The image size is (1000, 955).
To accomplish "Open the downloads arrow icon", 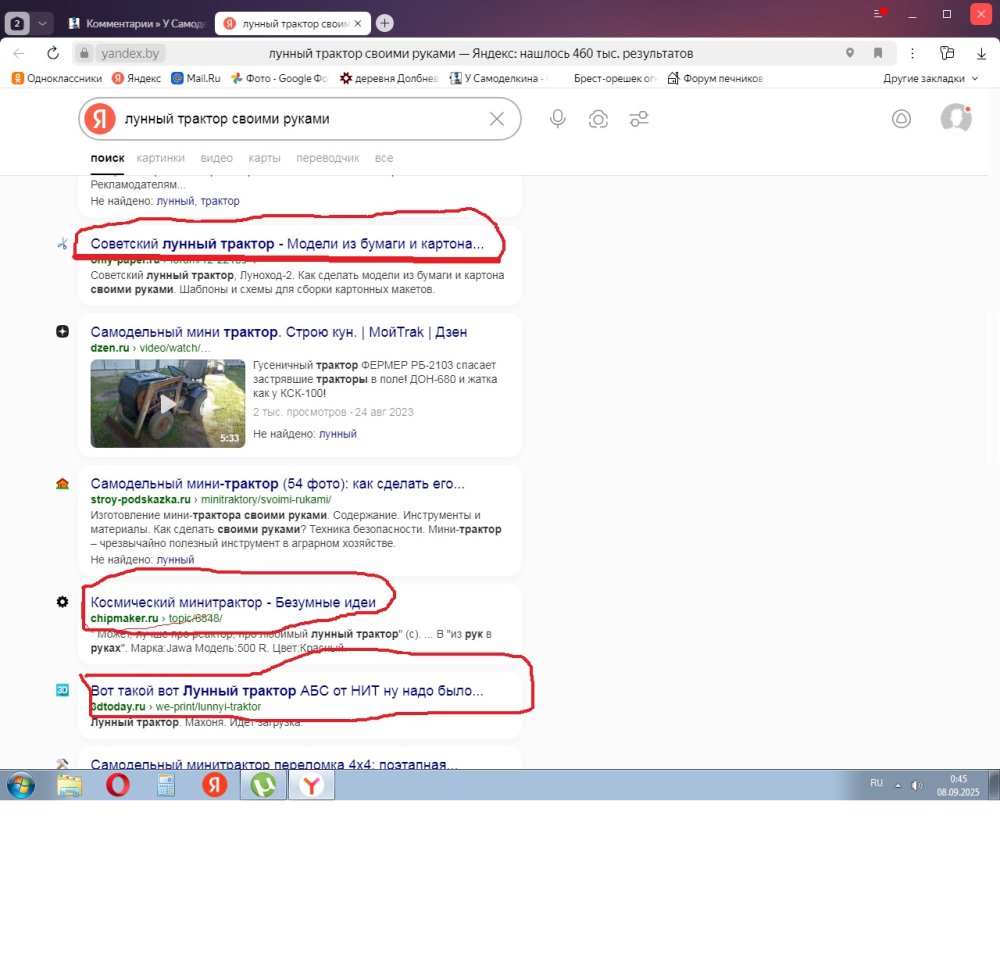I will [x=982, y=54].
